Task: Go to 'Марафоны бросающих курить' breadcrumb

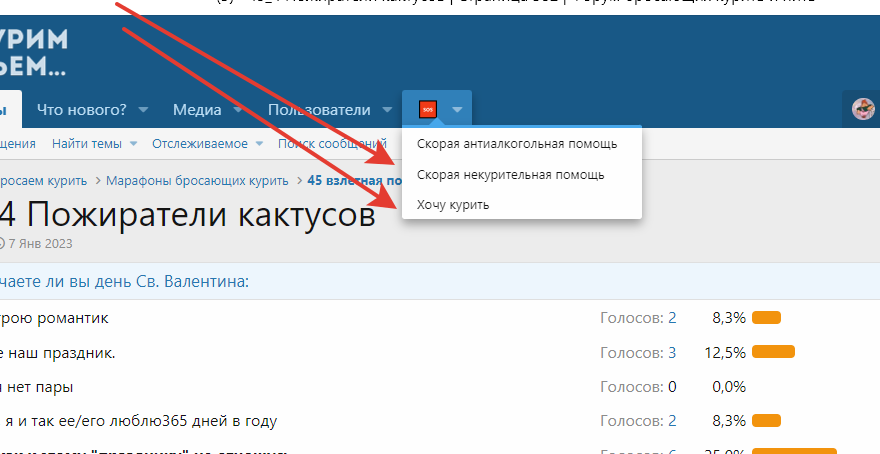Action: [x=197, y=181]
